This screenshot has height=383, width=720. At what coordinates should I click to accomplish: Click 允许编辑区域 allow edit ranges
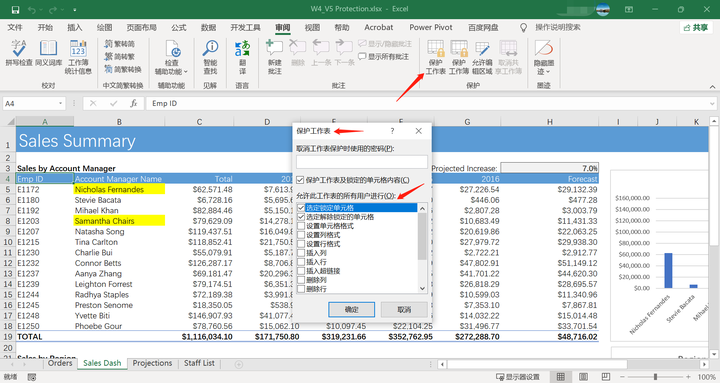click(x=482, y=57)
